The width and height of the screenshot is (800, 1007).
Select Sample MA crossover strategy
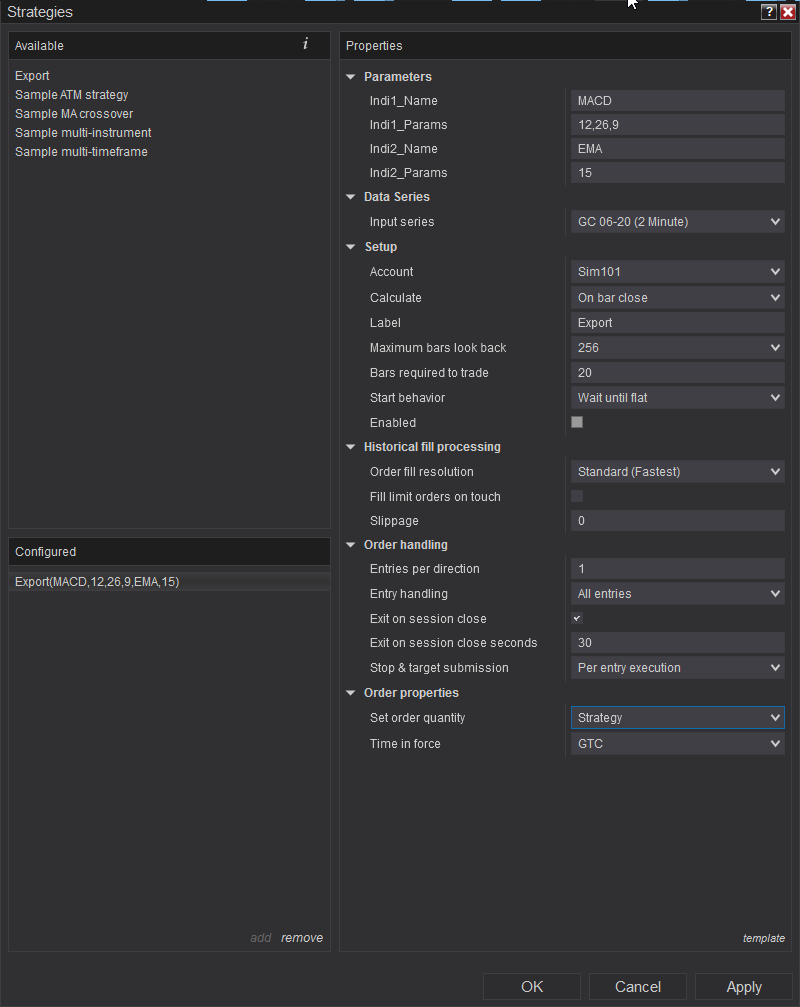(74, 114)
